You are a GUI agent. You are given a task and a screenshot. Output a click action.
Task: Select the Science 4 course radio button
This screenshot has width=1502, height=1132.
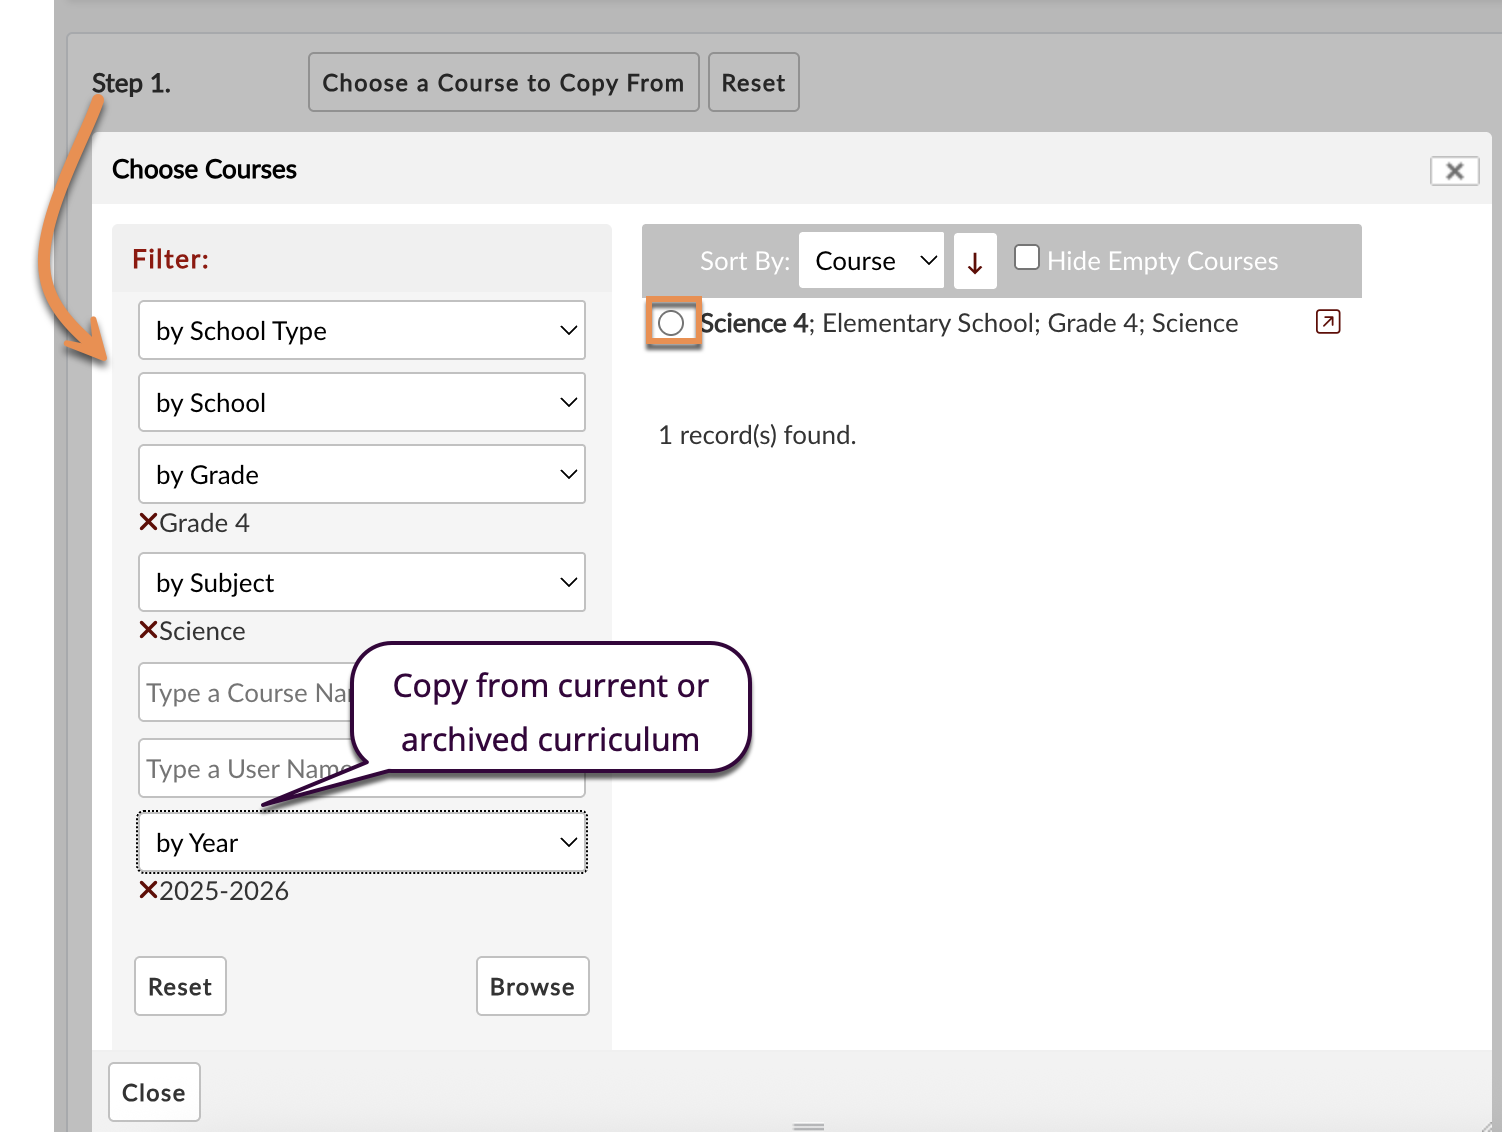click(x=671, y=323)
